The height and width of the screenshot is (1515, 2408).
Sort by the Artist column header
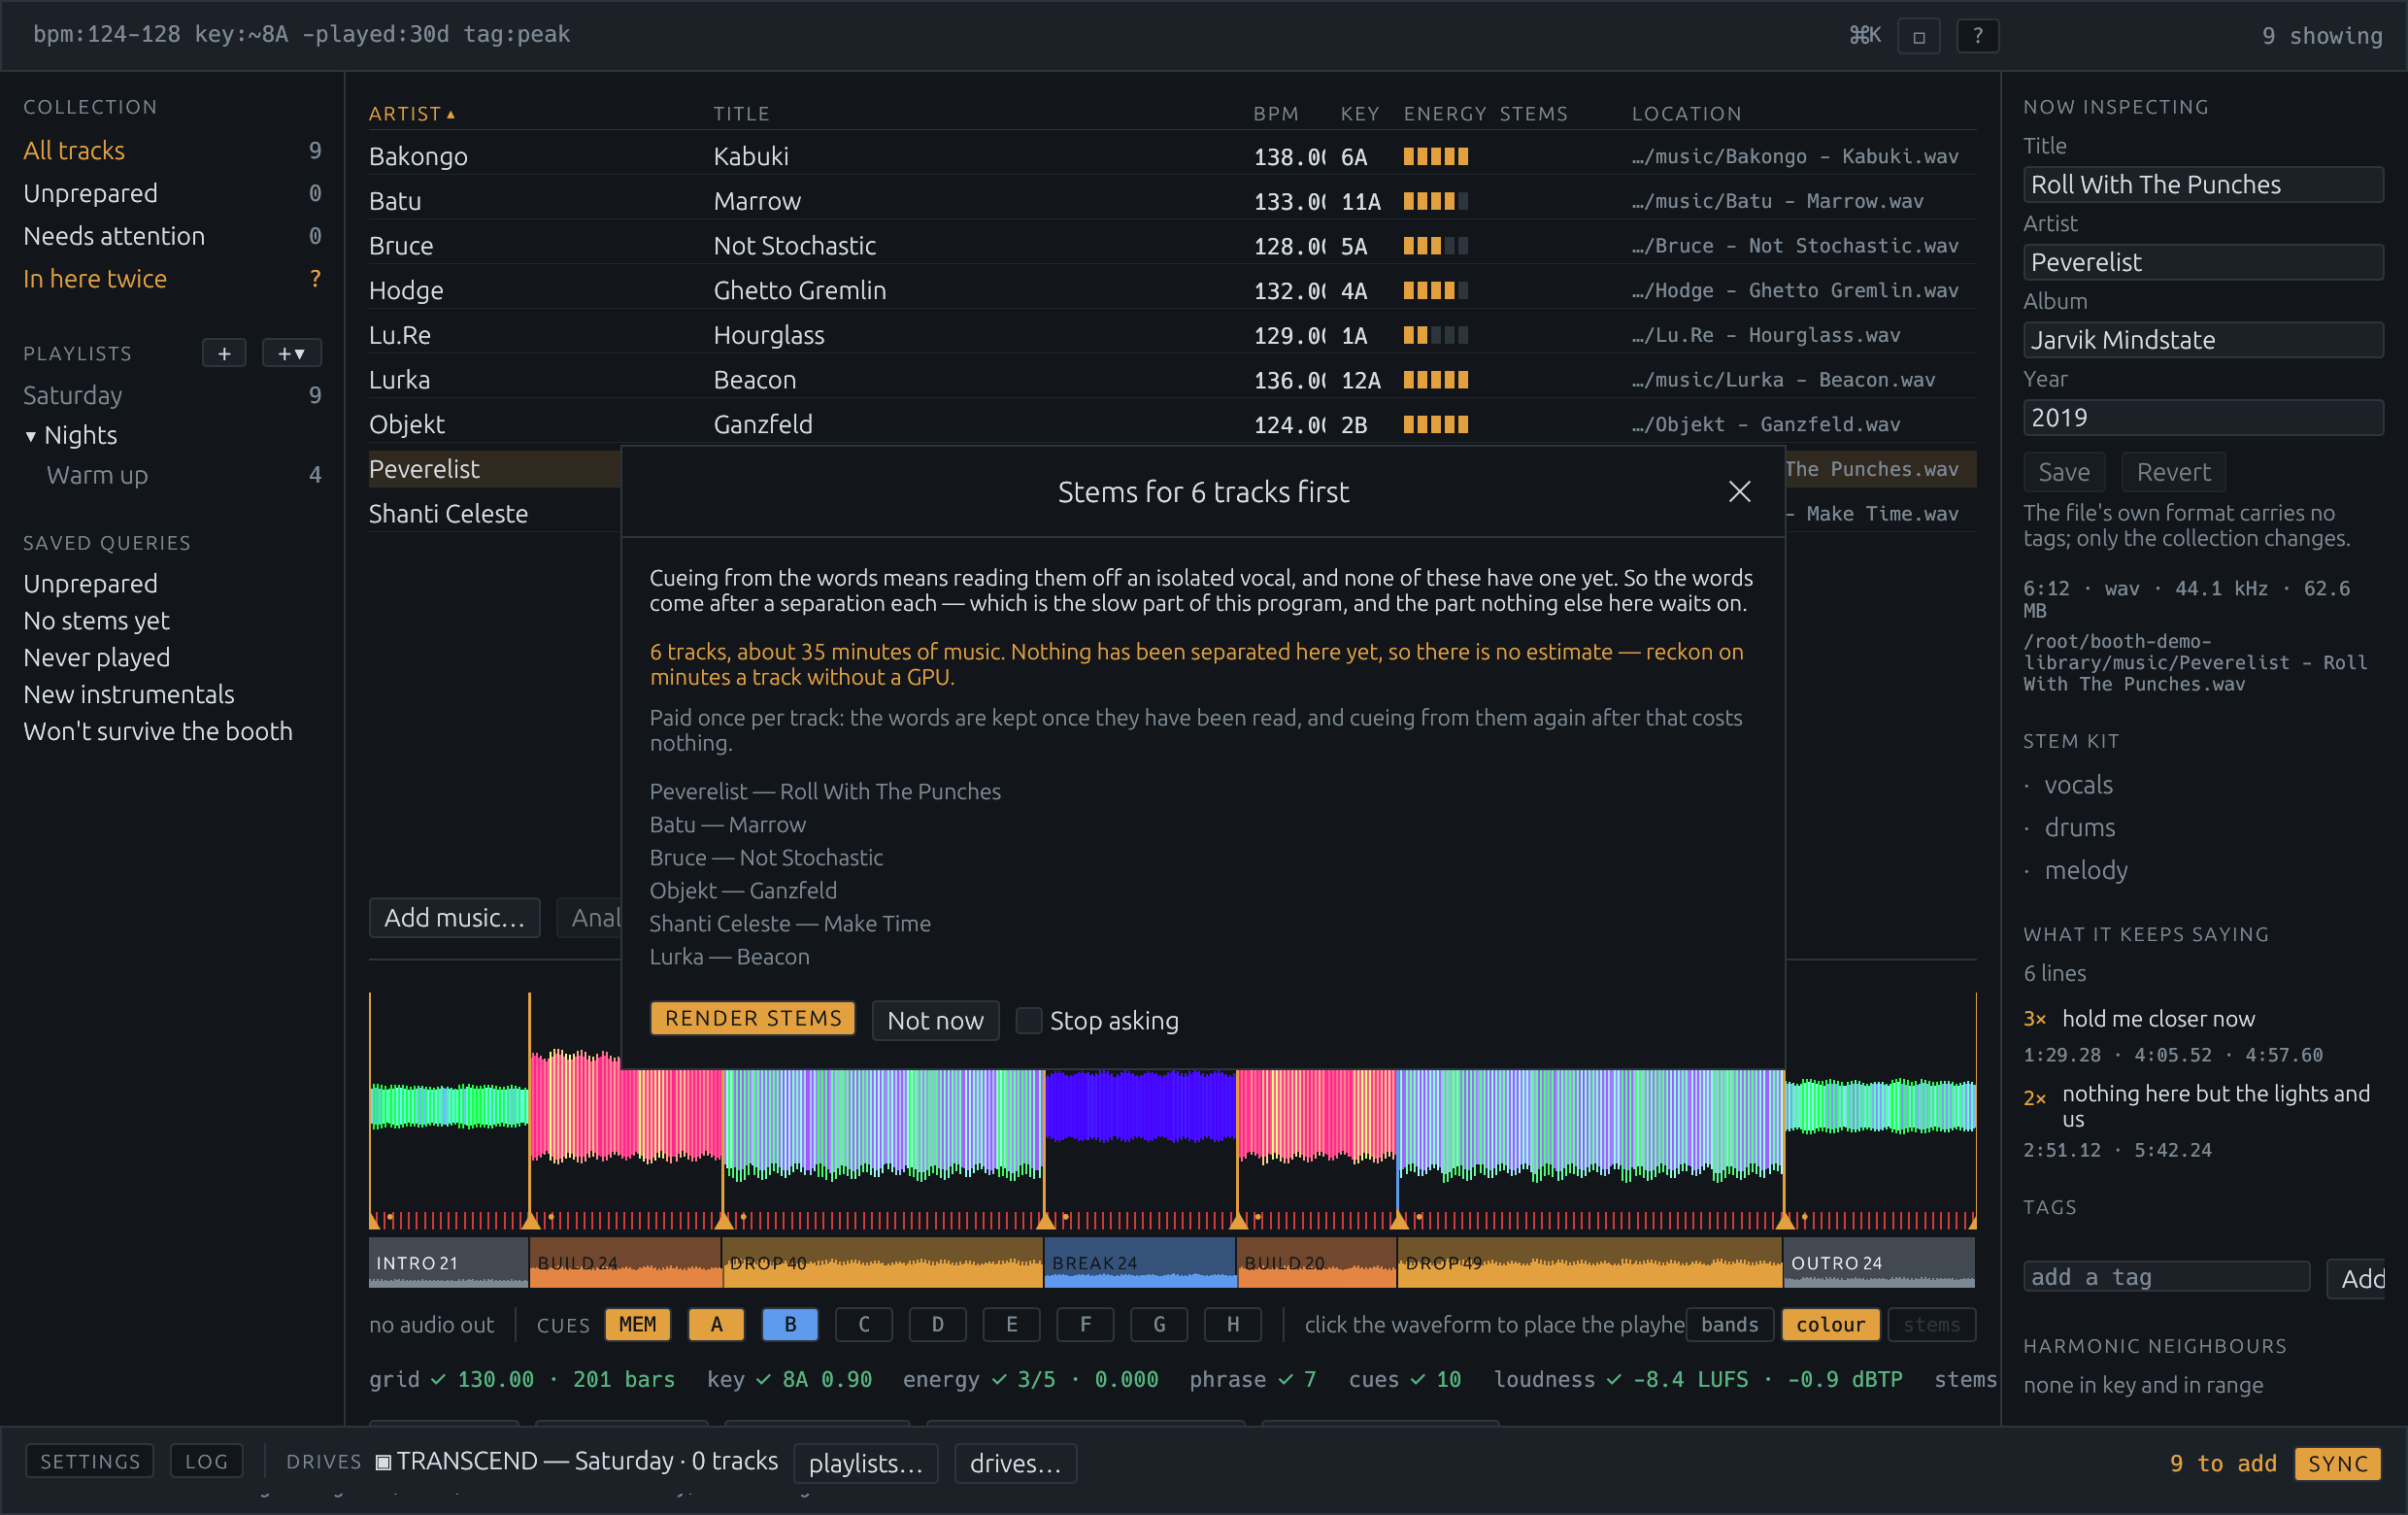tap(411, 114)
